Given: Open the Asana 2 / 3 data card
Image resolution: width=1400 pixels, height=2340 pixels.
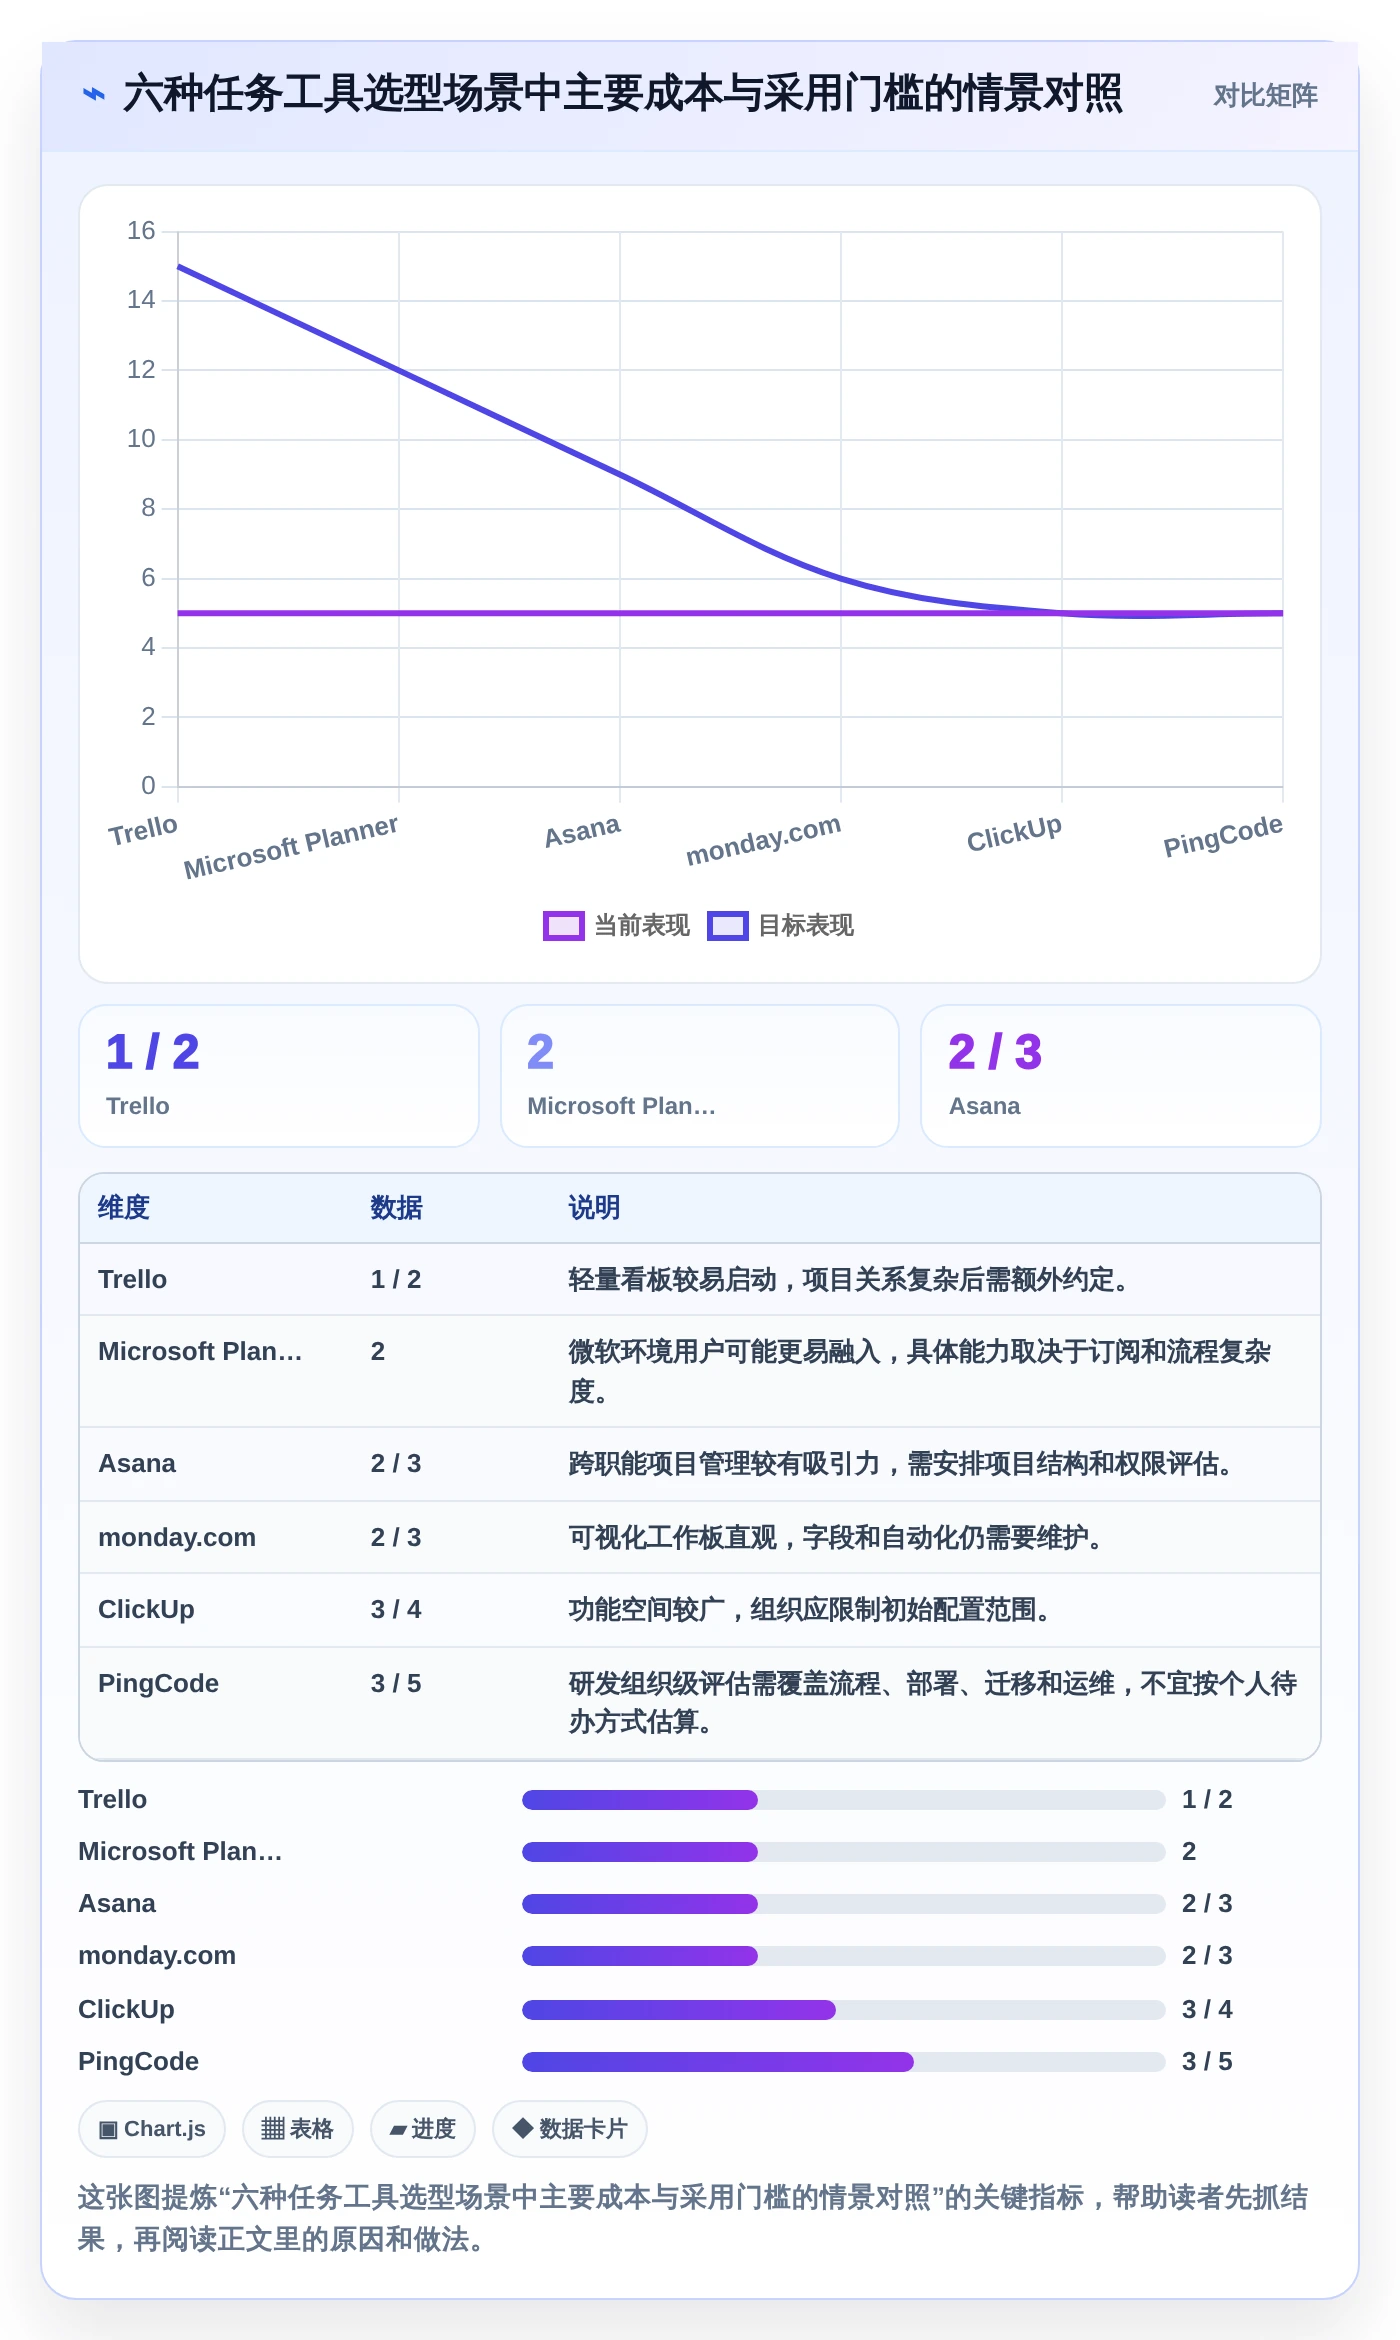Looking at the screenshot, I should tap(1120, 1076).
